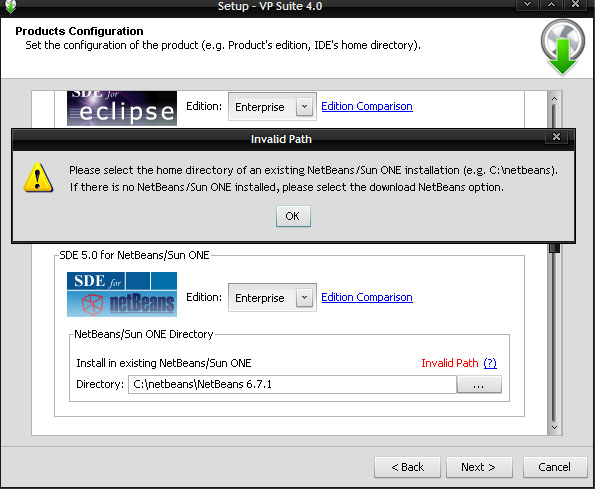Browse for NetBeans directory with ... button
The image size is (595, 489).
pyautogui.click(x=479, y=384)
